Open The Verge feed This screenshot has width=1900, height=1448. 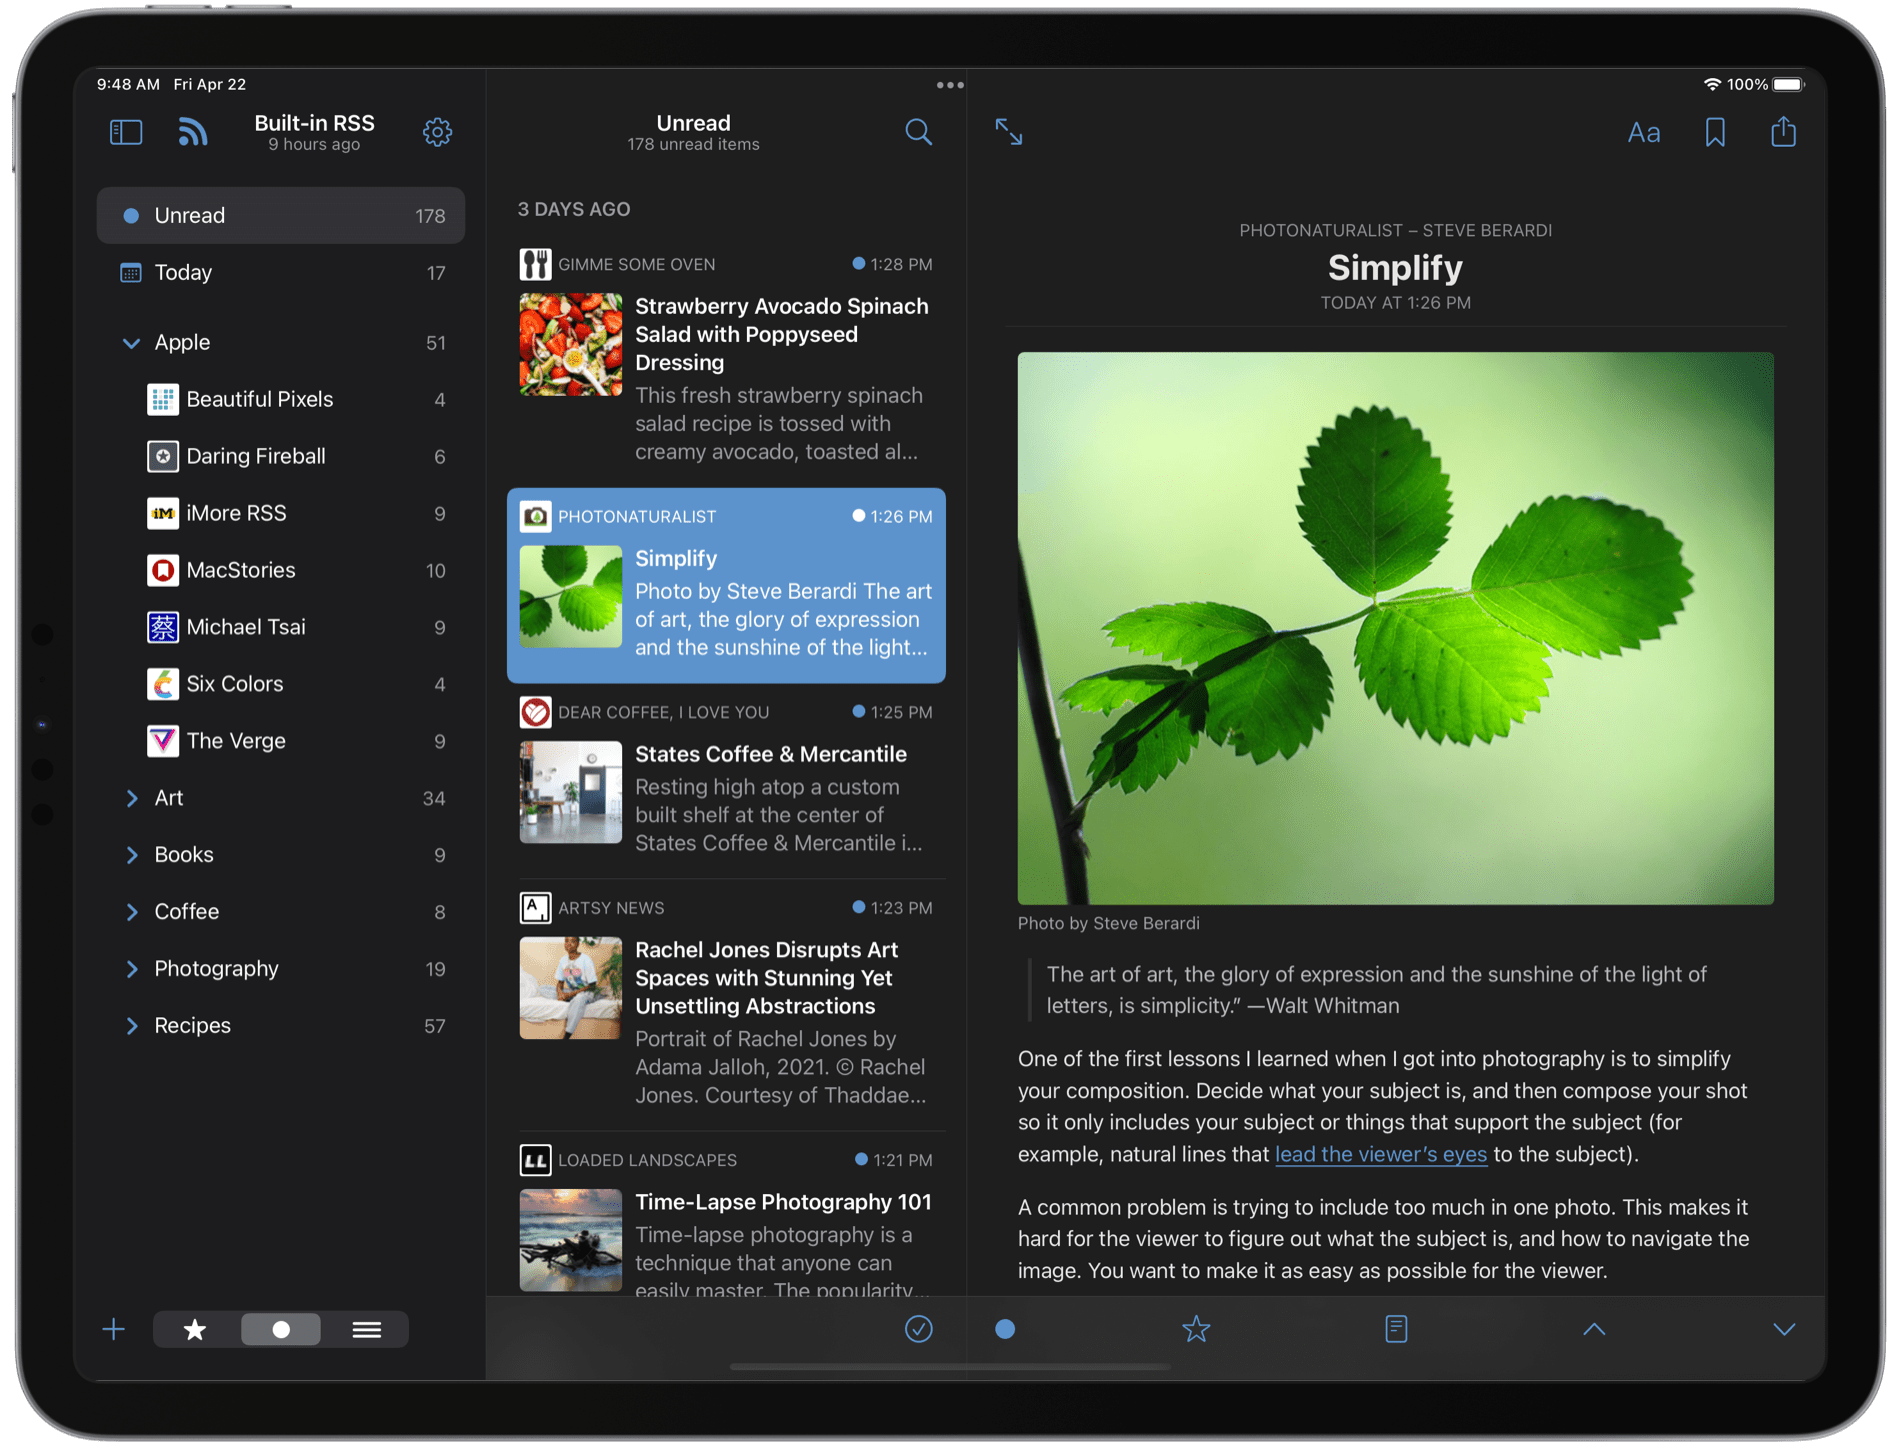(x=281, y=741)
